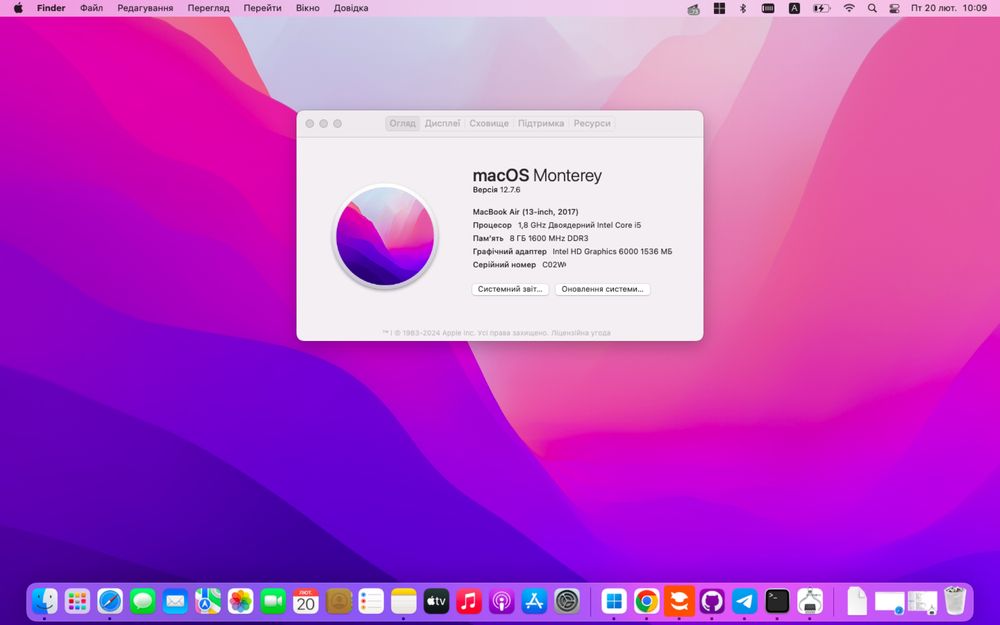This screenshot has width=1000, height=625.
Task: Click the Системний звіт button
Action: click(510, 289)
